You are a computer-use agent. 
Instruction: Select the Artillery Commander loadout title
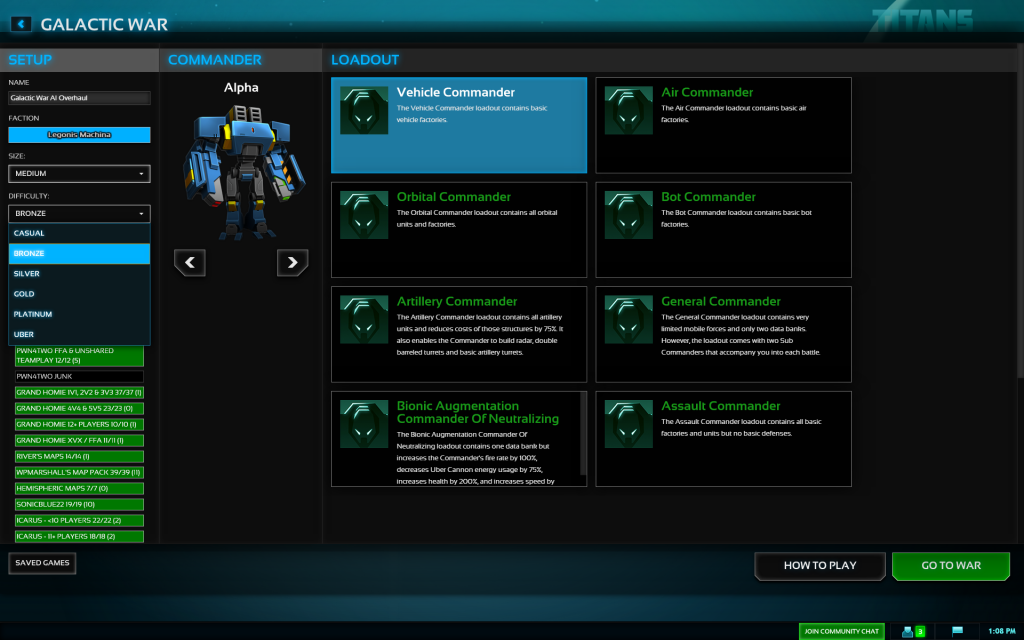[457, 301]
